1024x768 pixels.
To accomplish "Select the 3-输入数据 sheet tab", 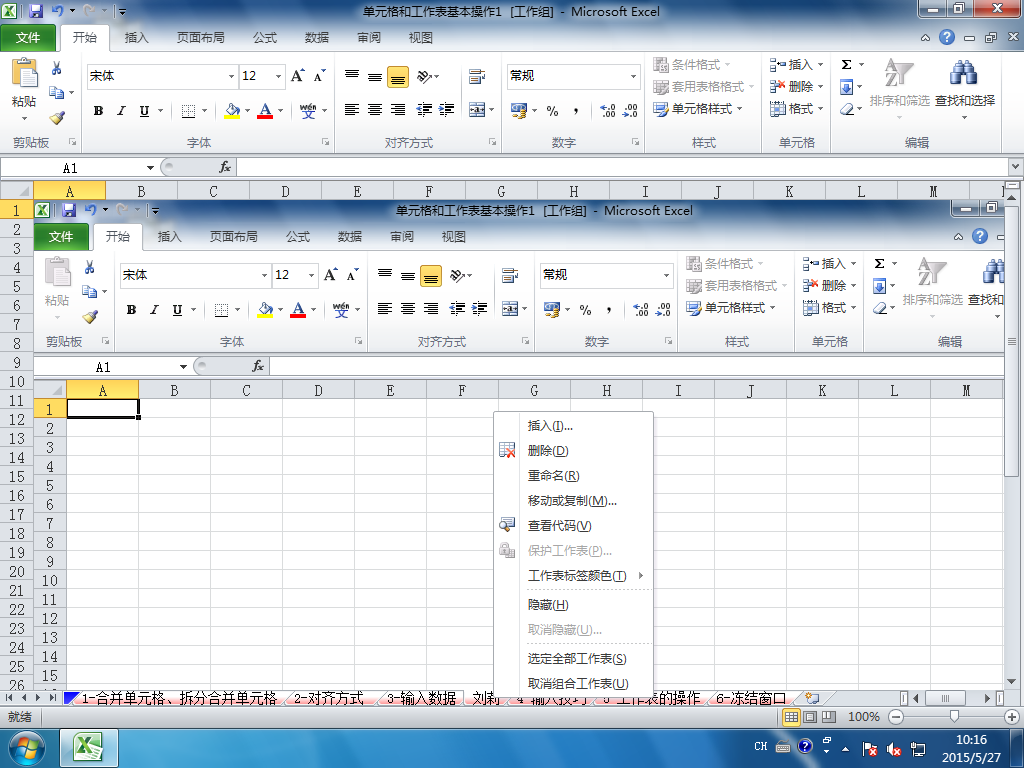I will point(421,699).
